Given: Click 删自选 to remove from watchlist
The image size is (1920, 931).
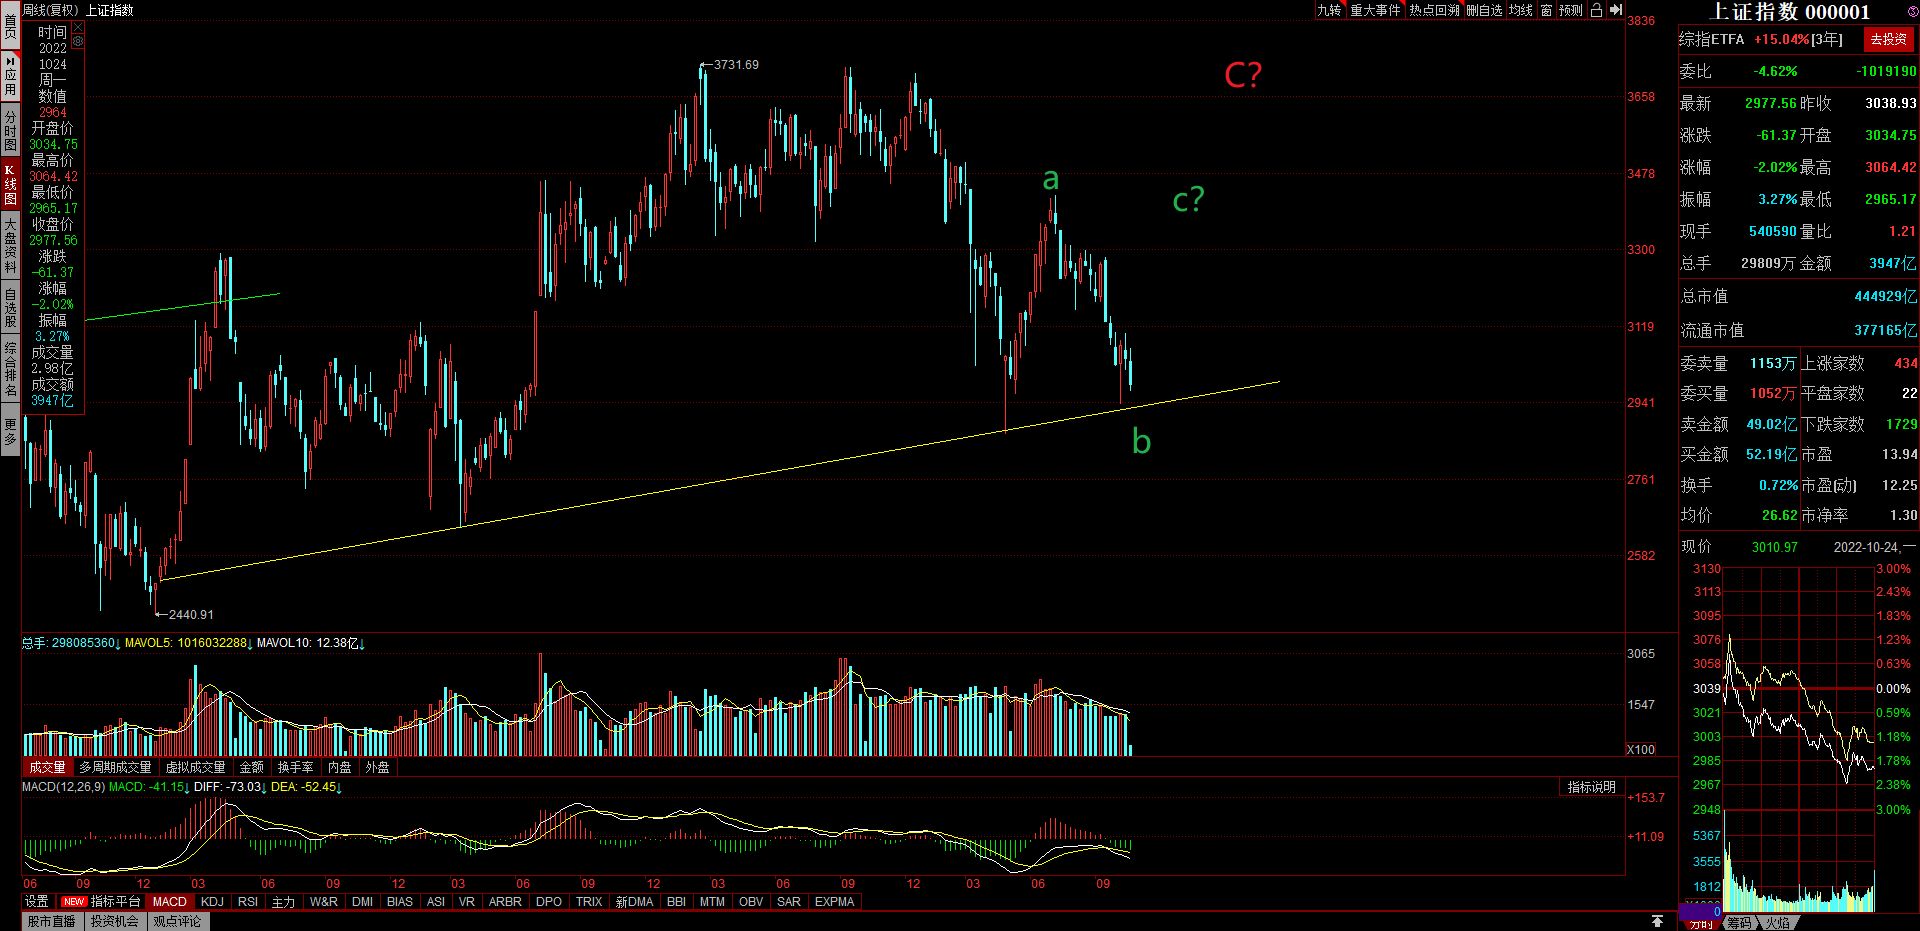Looking at the screenshot, I should (1484, 10).
